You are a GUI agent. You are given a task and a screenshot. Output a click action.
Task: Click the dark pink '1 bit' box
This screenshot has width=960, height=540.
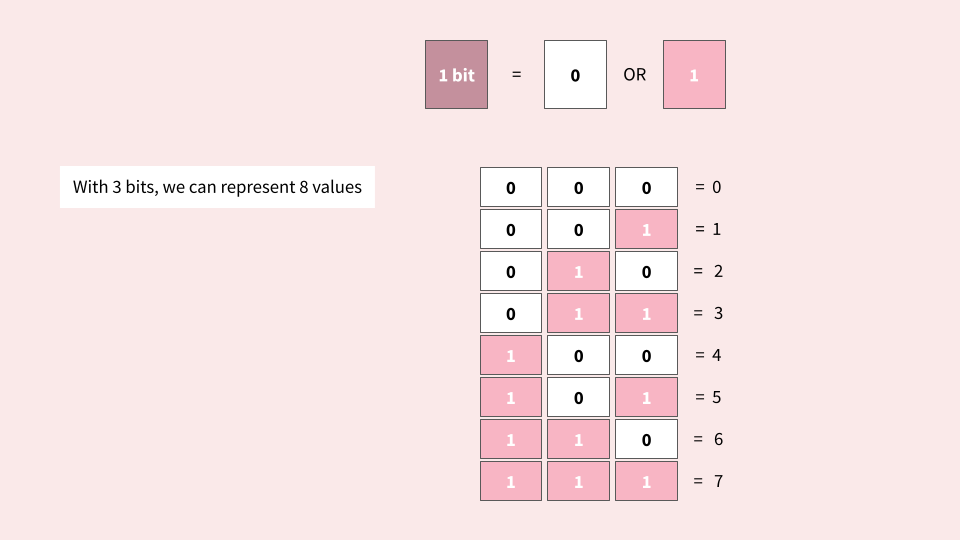(x=456, y=75)
